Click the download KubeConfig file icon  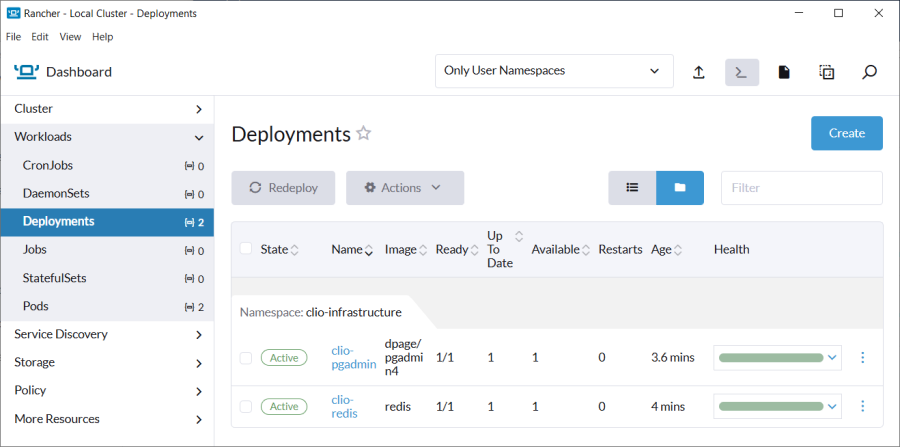click(x=784, y=72)
